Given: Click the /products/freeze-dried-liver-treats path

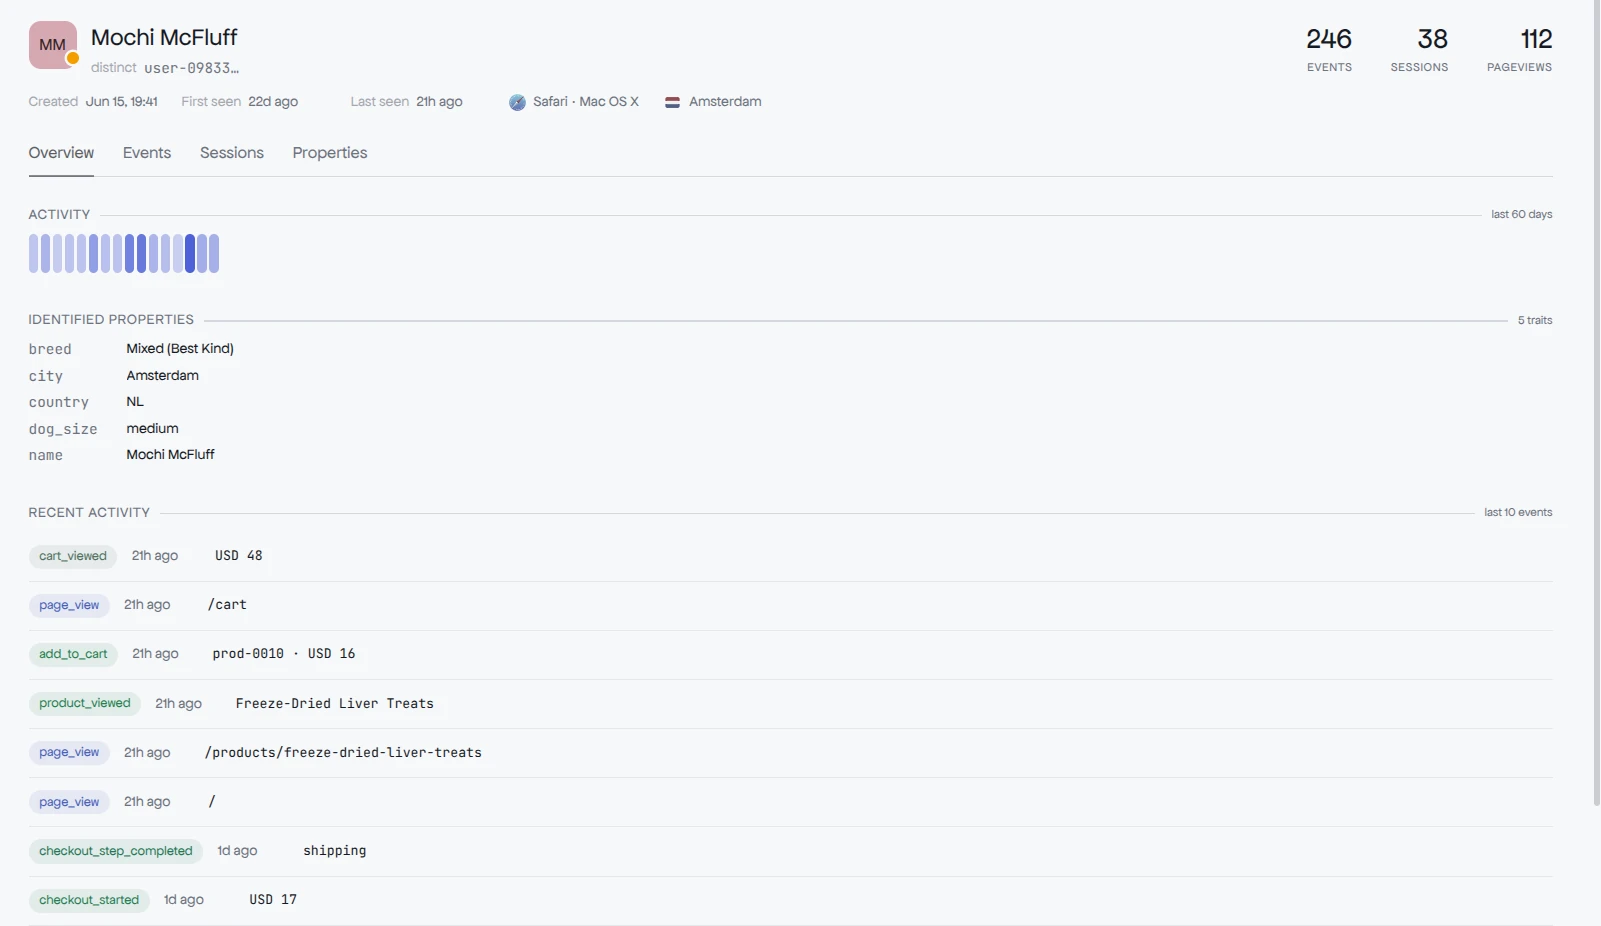Looking at the screenshot, I should 343,753.
